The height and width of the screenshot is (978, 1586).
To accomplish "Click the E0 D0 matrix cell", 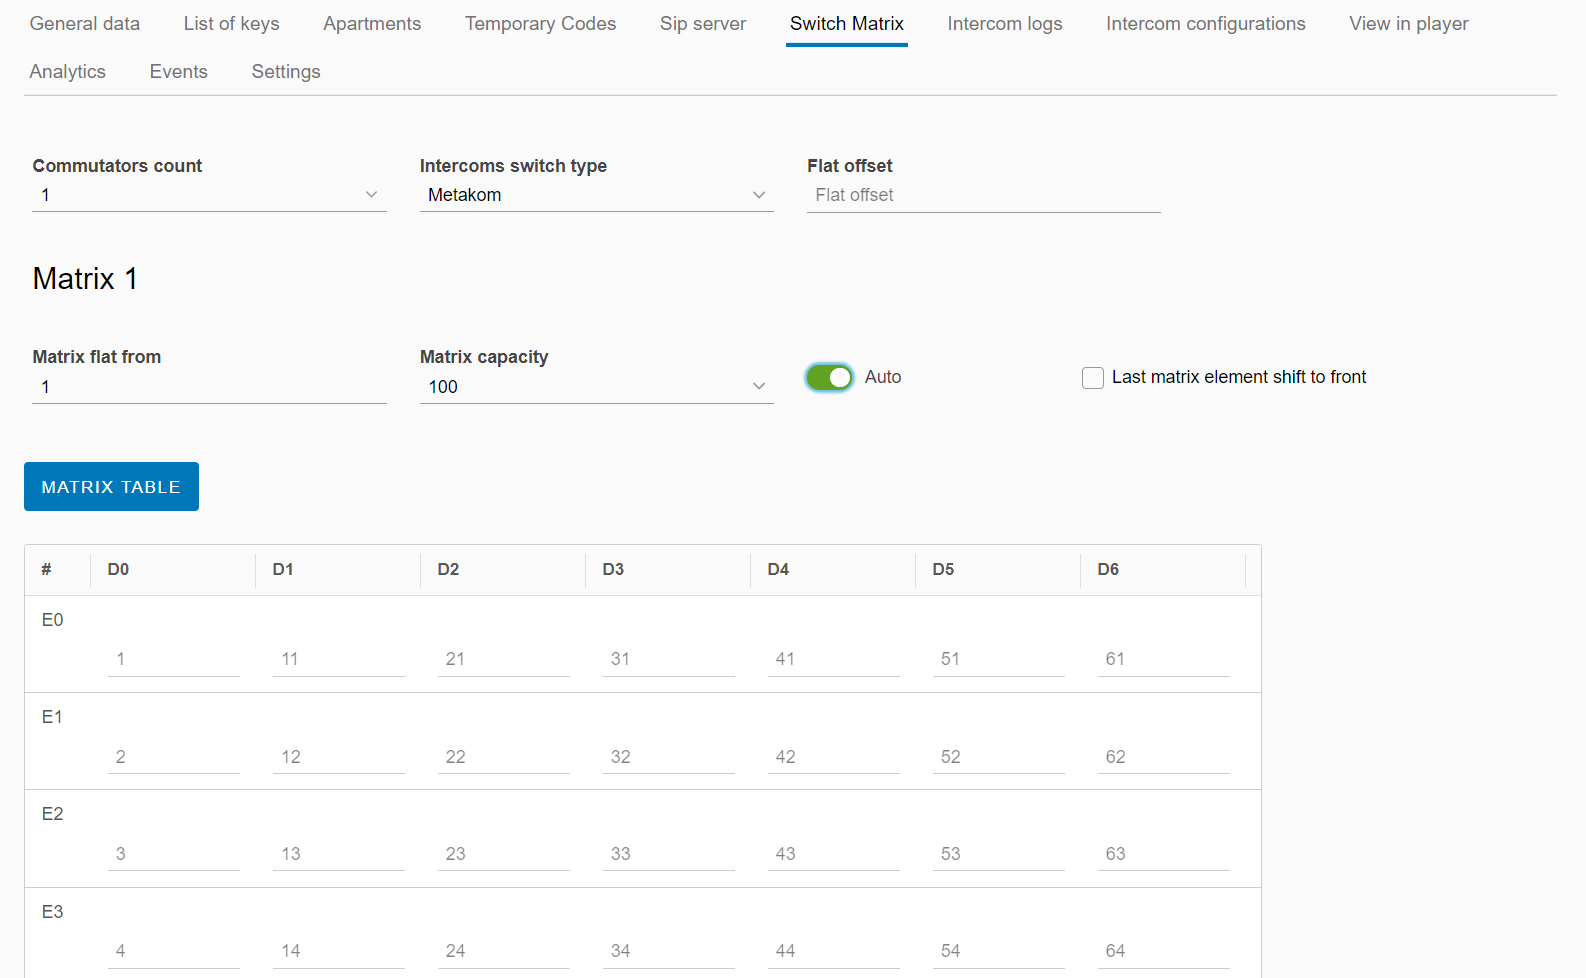I will tap(173, 659).
